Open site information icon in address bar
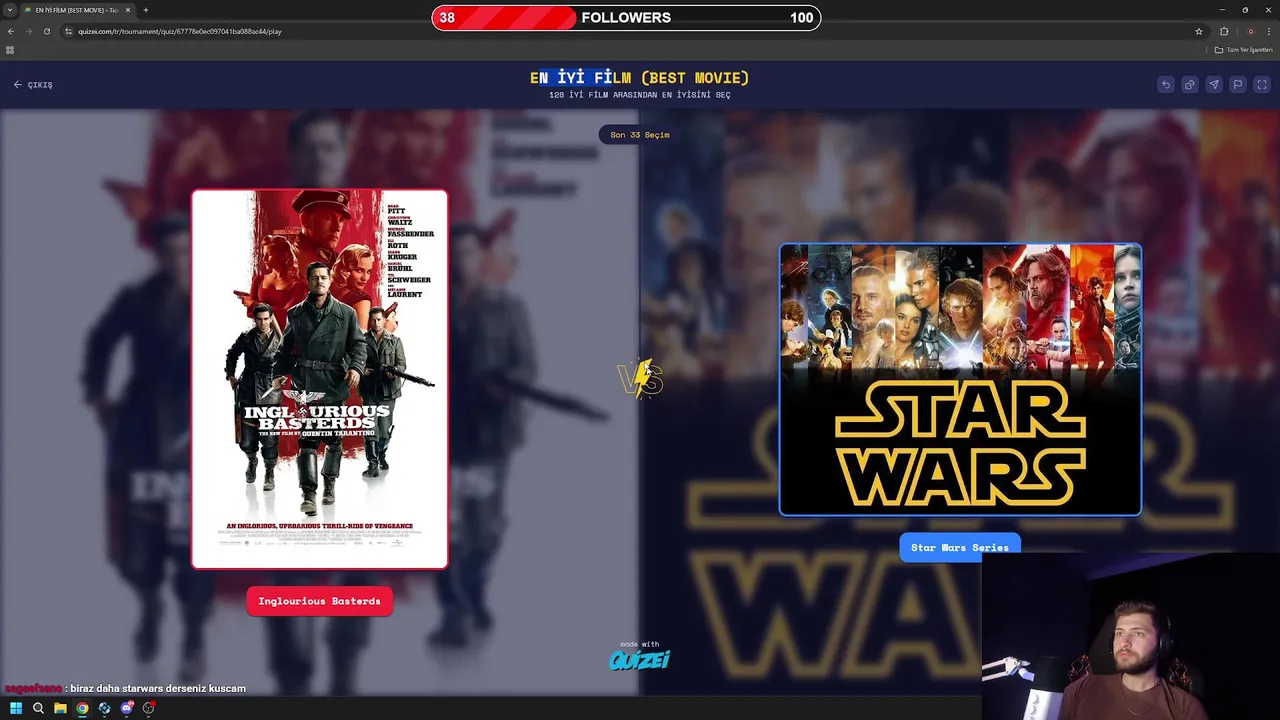 (x=69, y=31)
